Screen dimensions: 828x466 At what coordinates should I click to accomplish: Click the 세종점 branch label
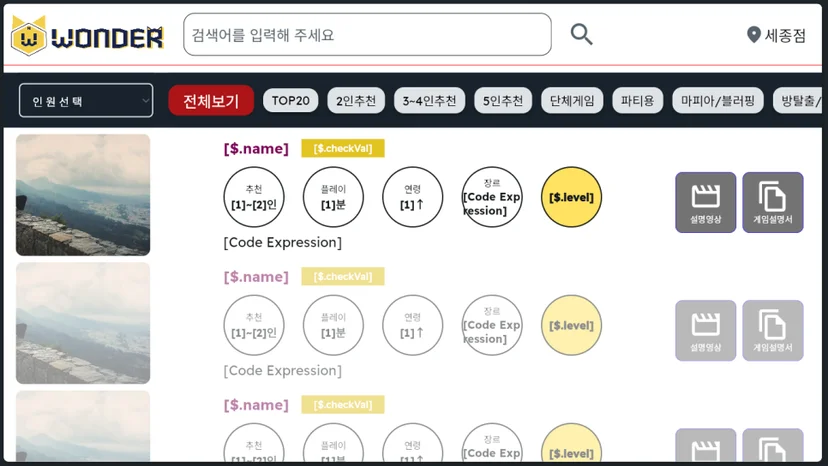point(785,35)
